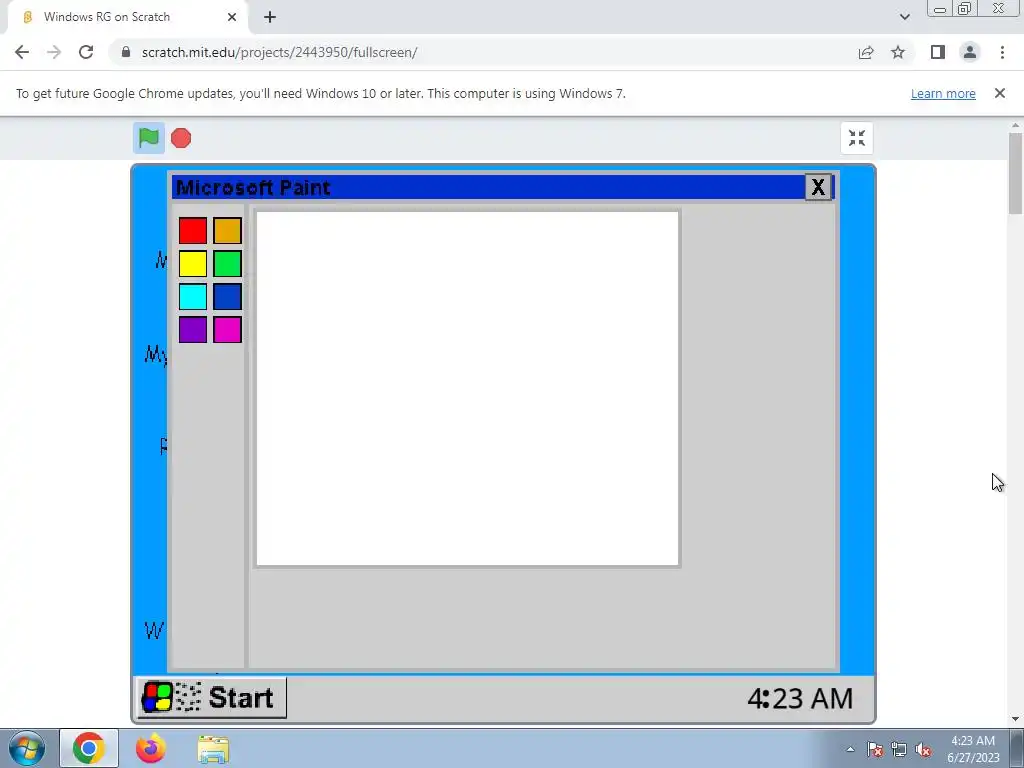Go back to the previous page
This screenshot has height=768, width=1024.
point(22,52)
